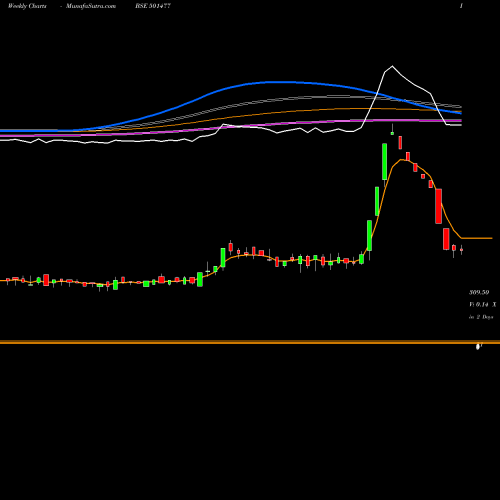
Task: Click the V: 0.14 X volume text
Action: click(482, 304)
